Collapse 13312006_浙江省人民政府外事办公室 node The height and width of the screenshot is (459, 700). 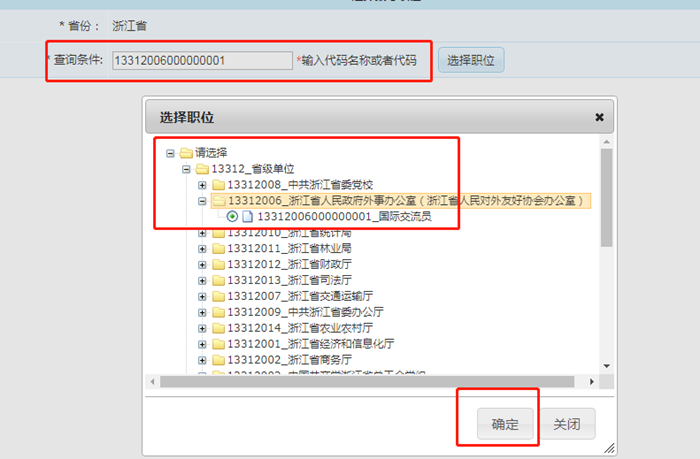click(202, 201)
